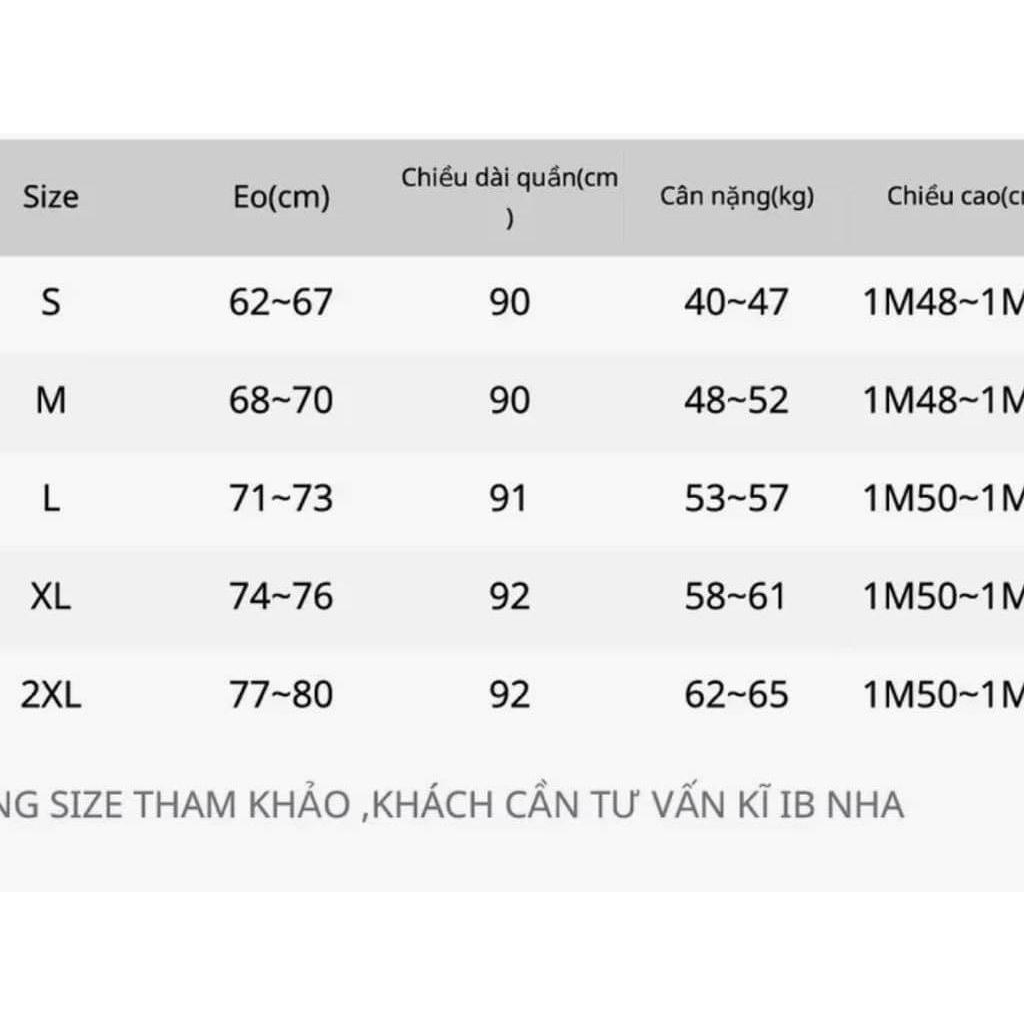Click the 77~80 waist cell
1024x1024 pixels.
pyautogui.click(x=281, y=695)
